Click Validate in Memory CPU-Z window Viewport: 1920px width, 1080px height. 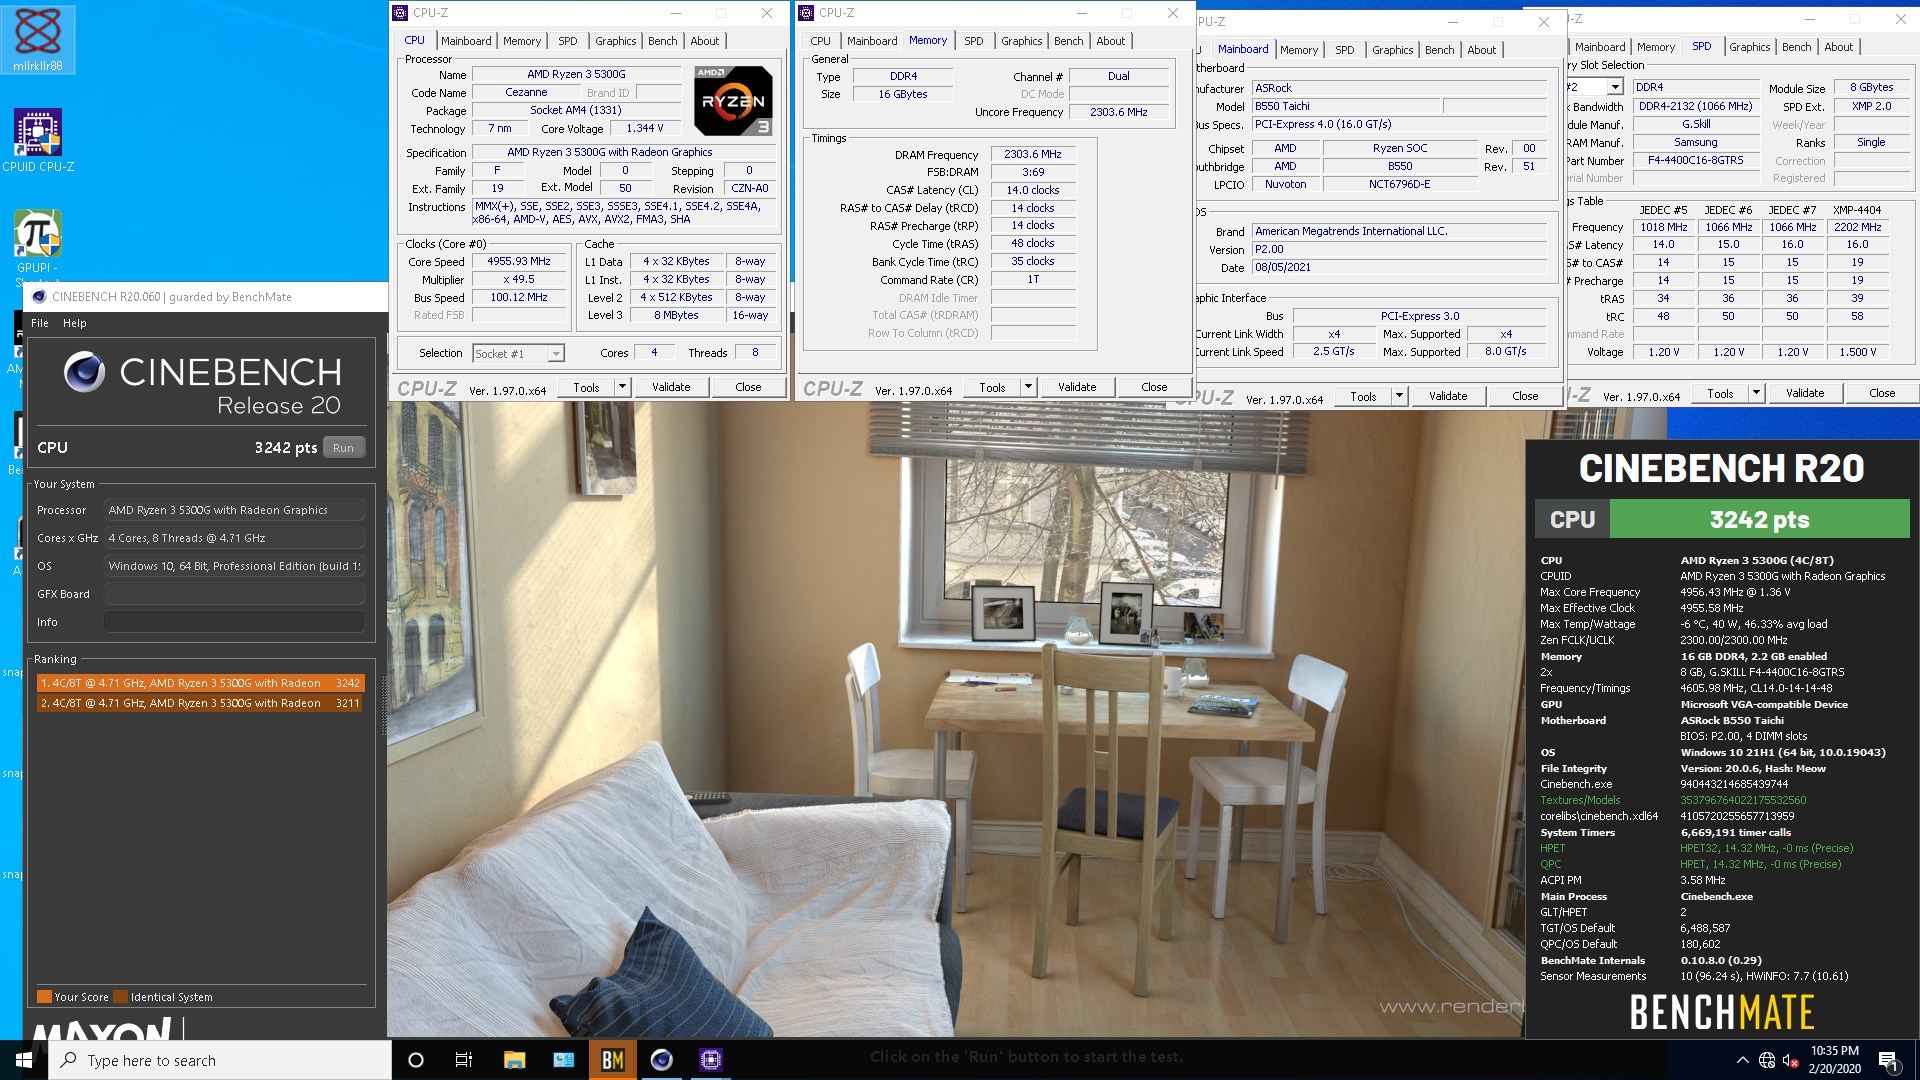(x=1077, y=387)
